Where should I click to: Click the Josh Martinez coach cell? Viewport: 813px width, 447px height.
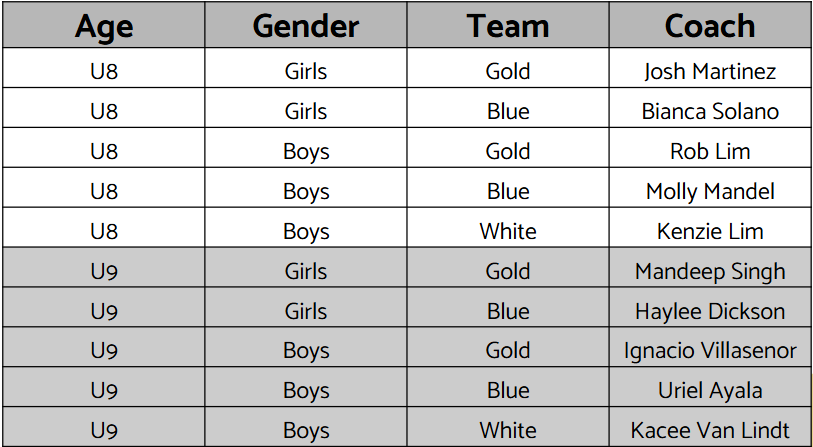click(710, 68)
